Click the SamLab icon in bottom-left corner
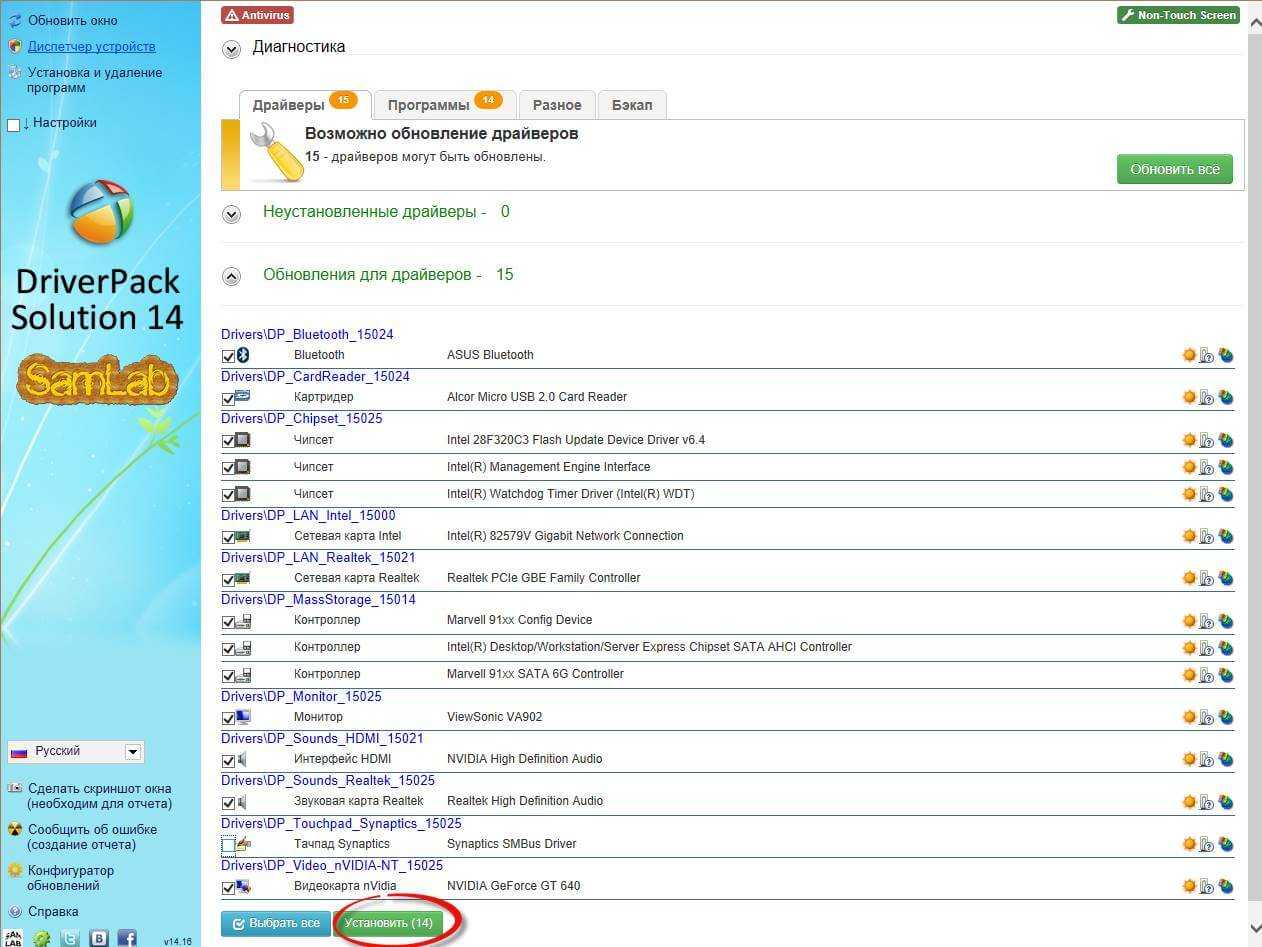The height and width of the screenshot is (947, 1262). [14, 938]
